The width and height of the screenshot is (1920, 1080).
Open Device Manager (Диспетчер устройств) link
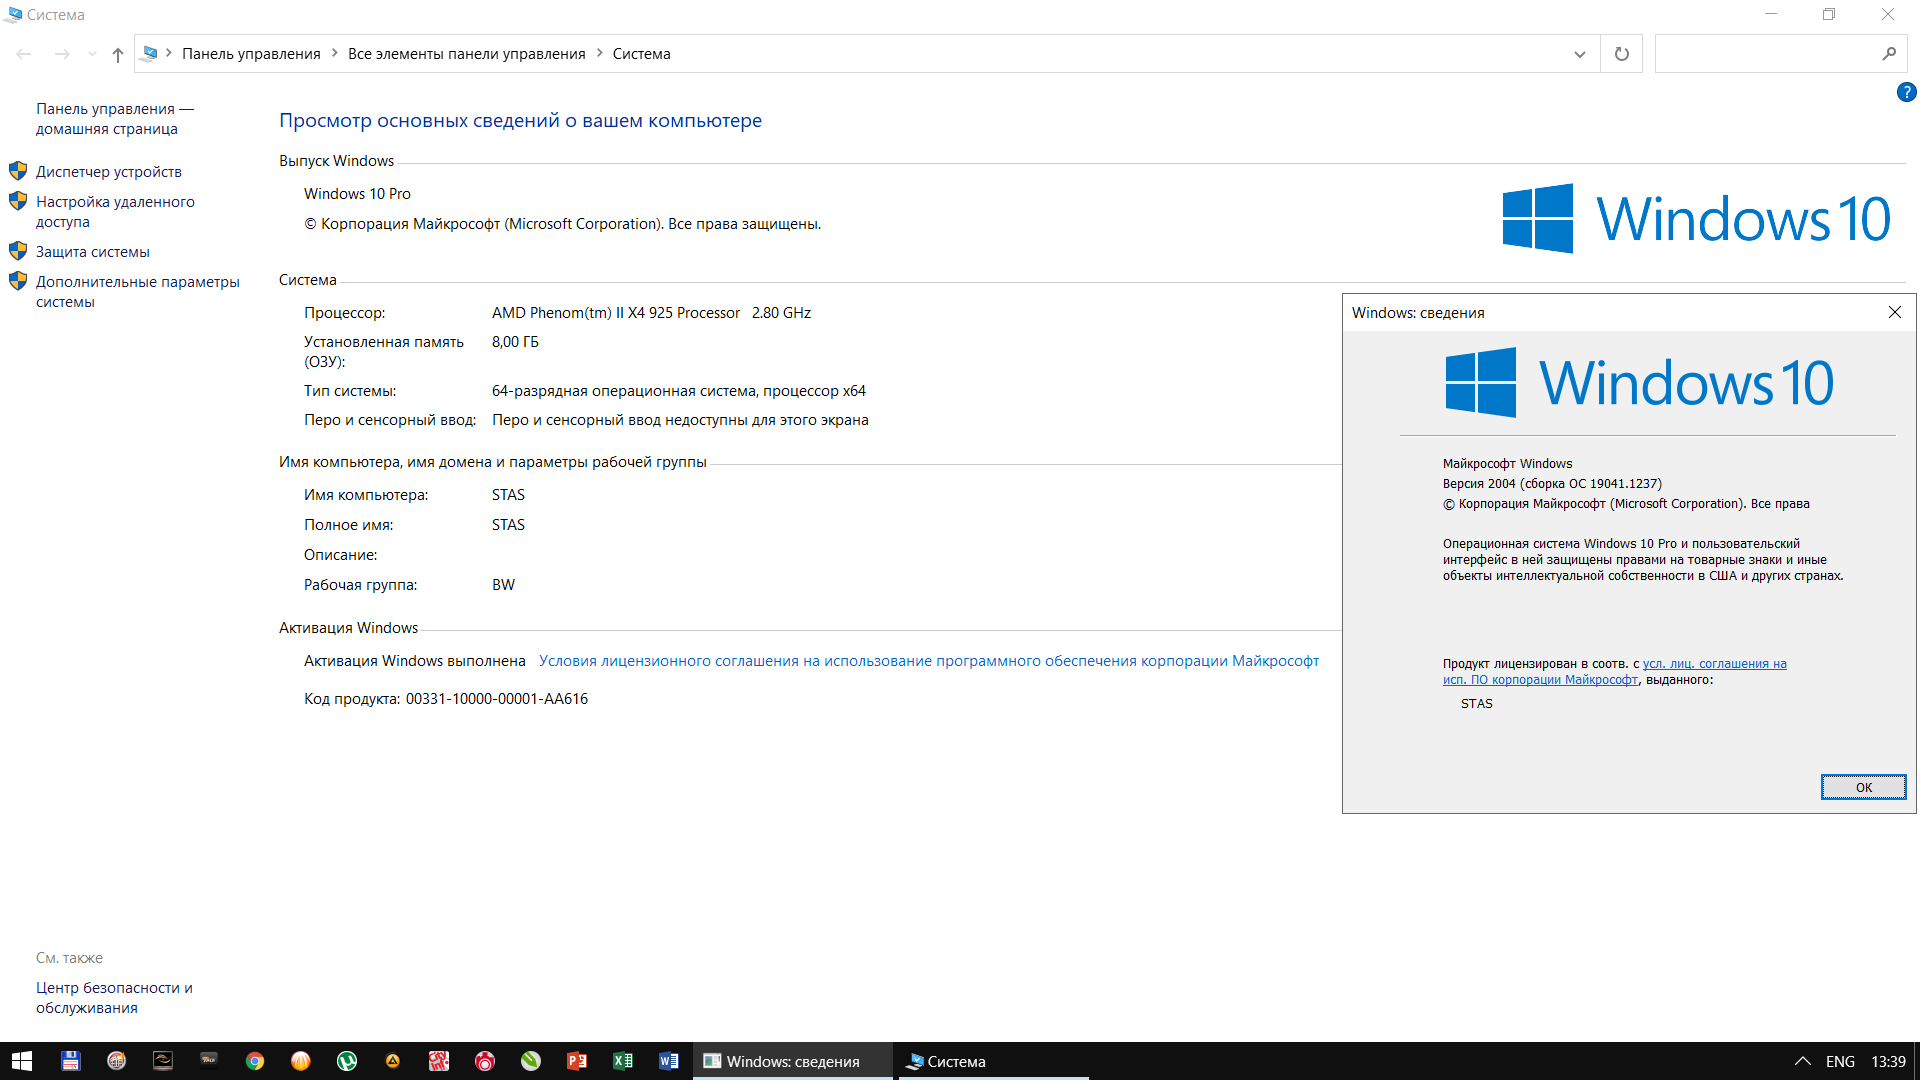point(108,172)
